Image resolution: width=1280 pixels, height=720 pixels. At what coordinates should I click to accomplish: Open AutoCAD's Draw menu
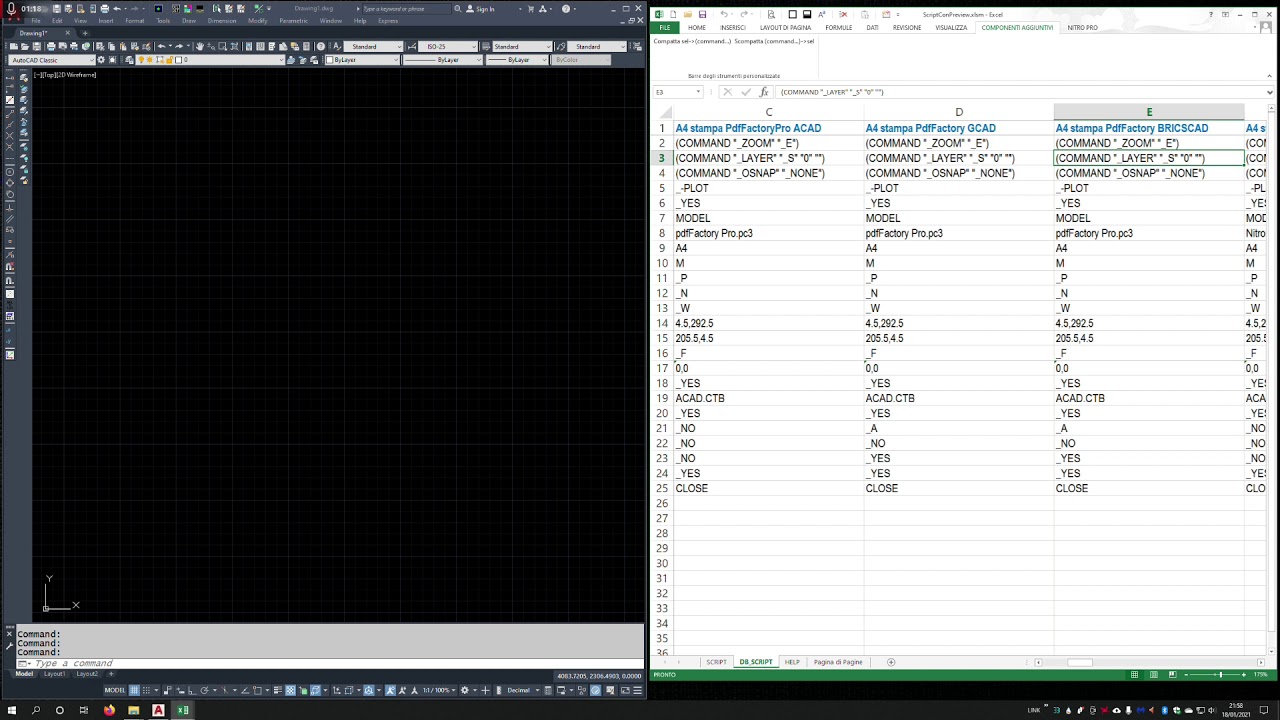coord(189,21)
